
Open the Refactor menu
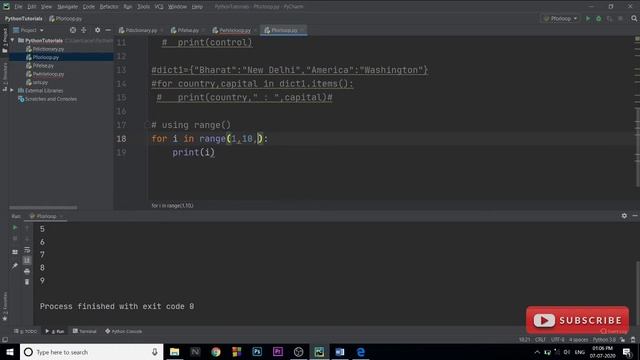pyautogui.click(x=109, y=7)
